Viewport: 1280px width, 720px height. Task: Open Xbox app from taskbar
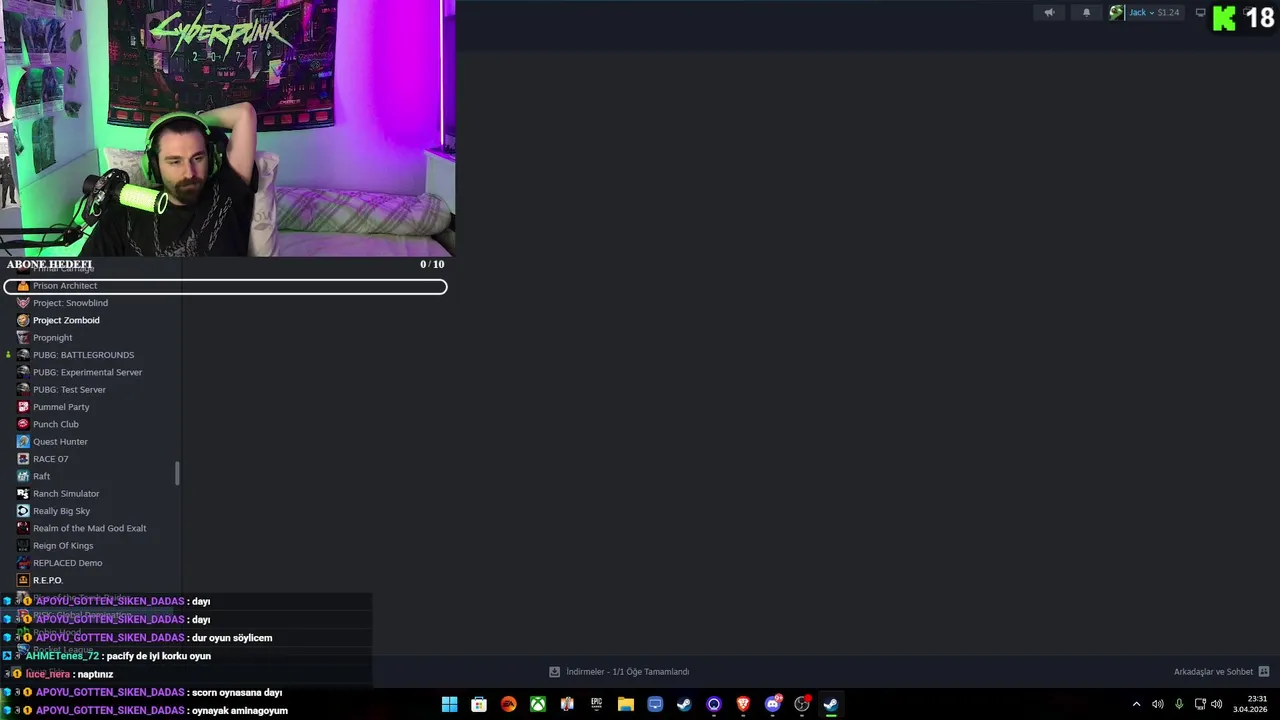(x=538, y=704)
